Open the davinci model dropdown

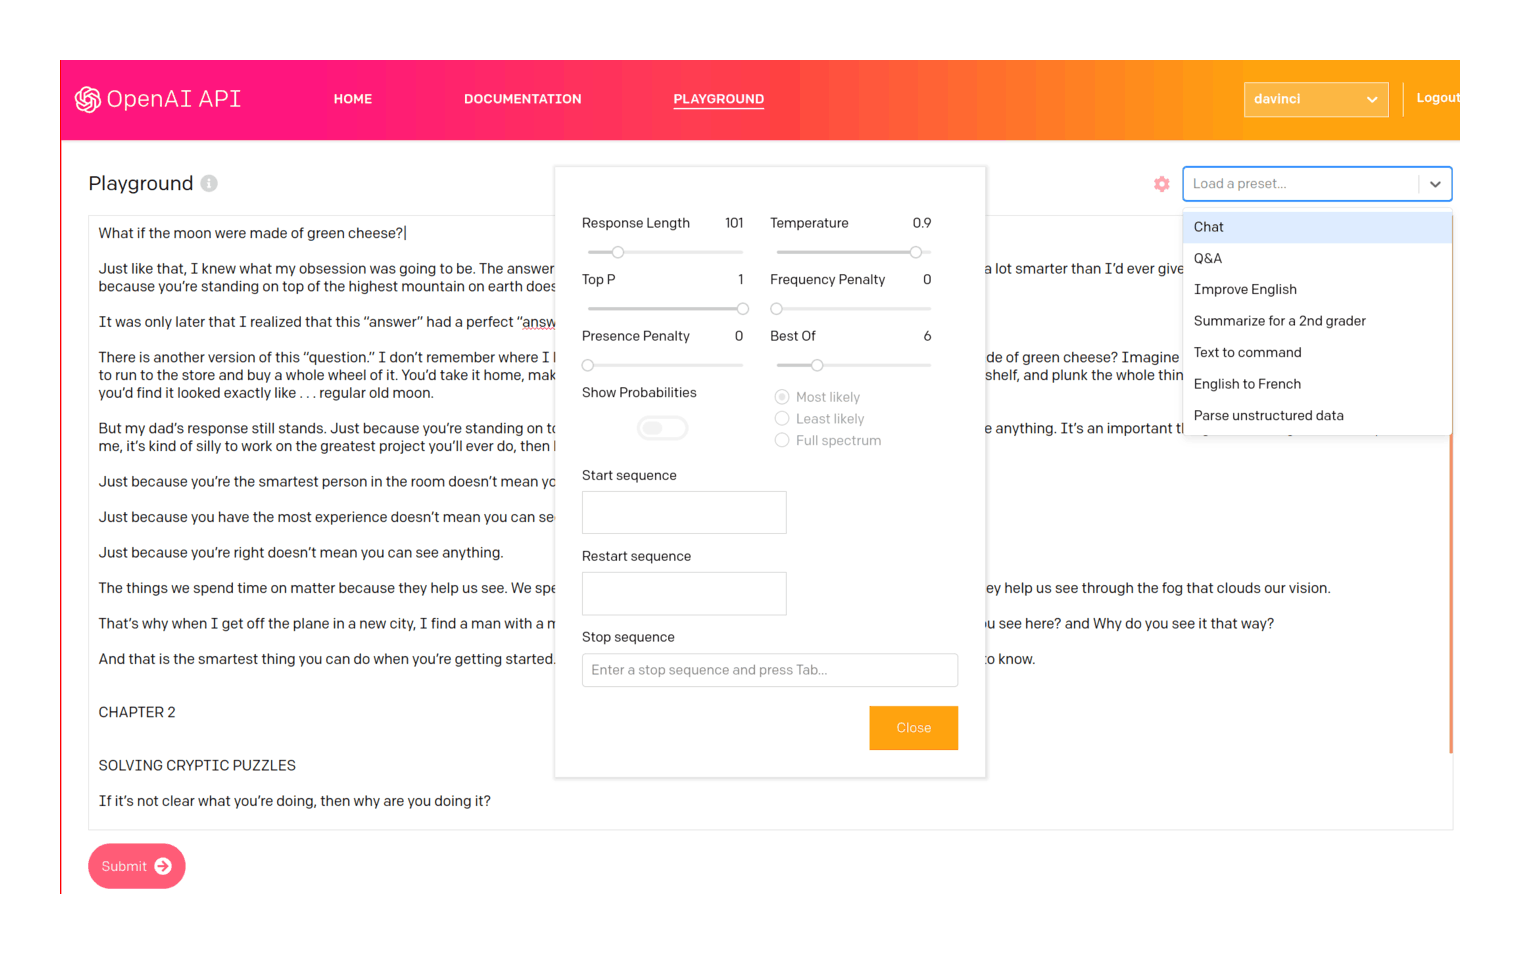[x=1315, y=99]
